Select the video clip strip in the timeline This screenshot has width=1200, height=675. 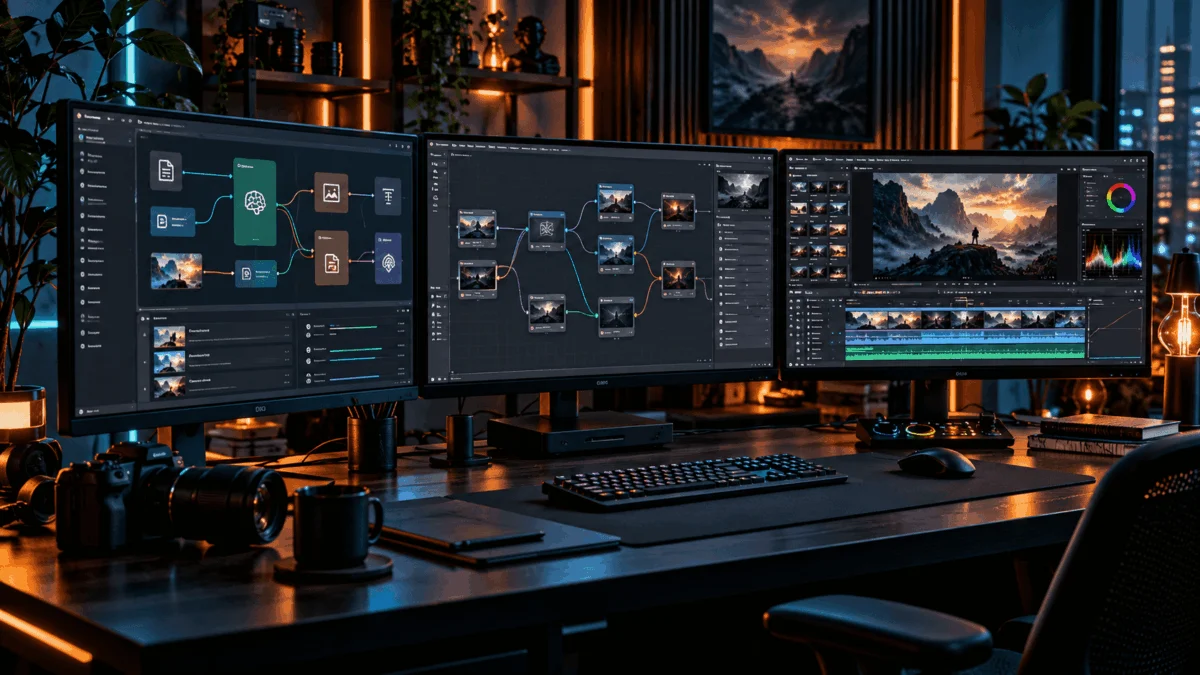pyautogui.click(x=965, y=319)
